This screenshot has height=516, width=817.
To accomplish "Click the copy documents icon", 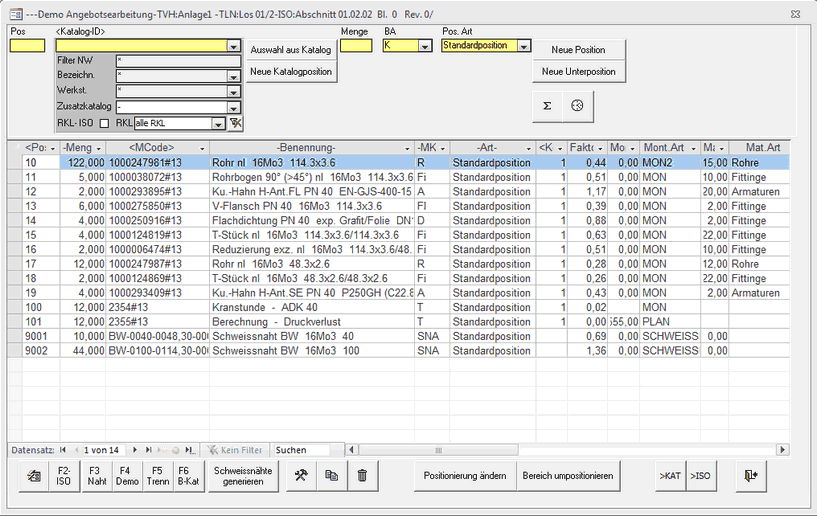I will point(331,477).
